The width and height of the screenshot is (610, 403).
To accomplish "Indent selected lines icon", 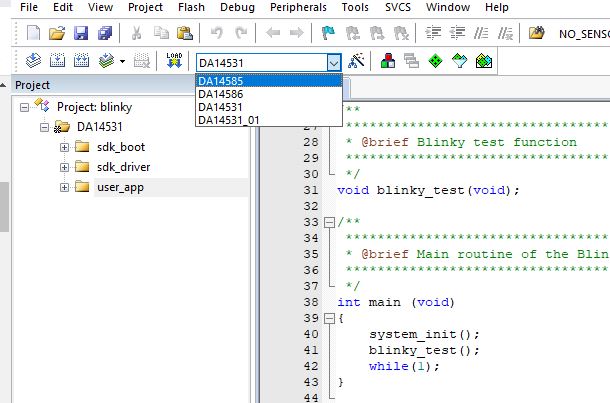I will tap(433, 33).
